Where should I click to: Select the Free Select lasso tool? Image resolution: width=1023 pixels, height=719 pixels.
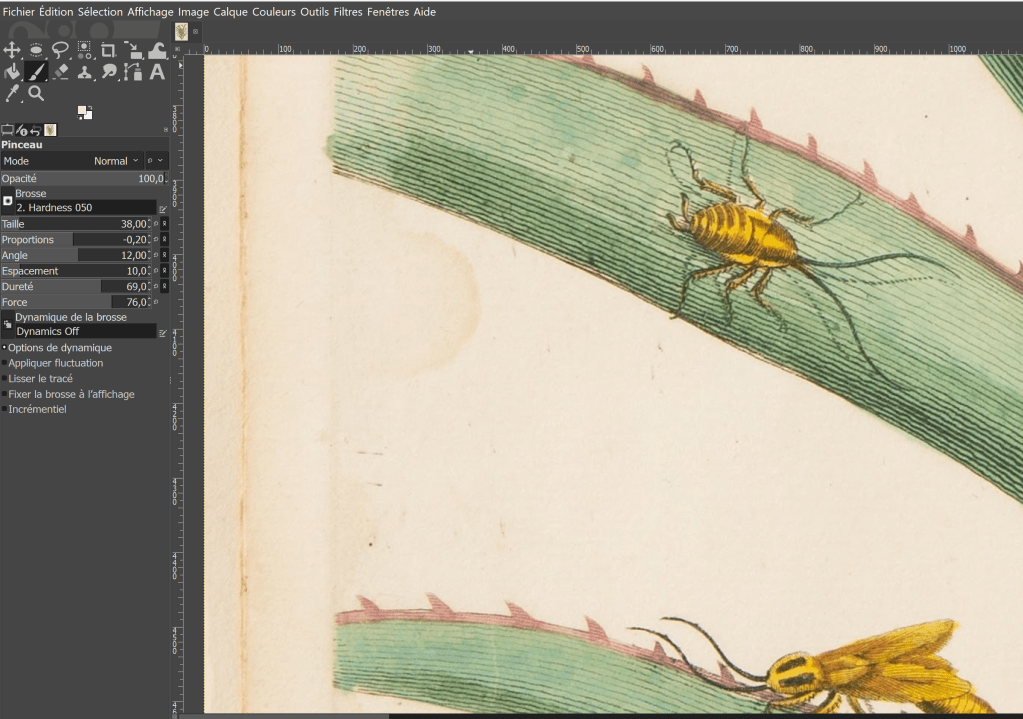point(60,50)
